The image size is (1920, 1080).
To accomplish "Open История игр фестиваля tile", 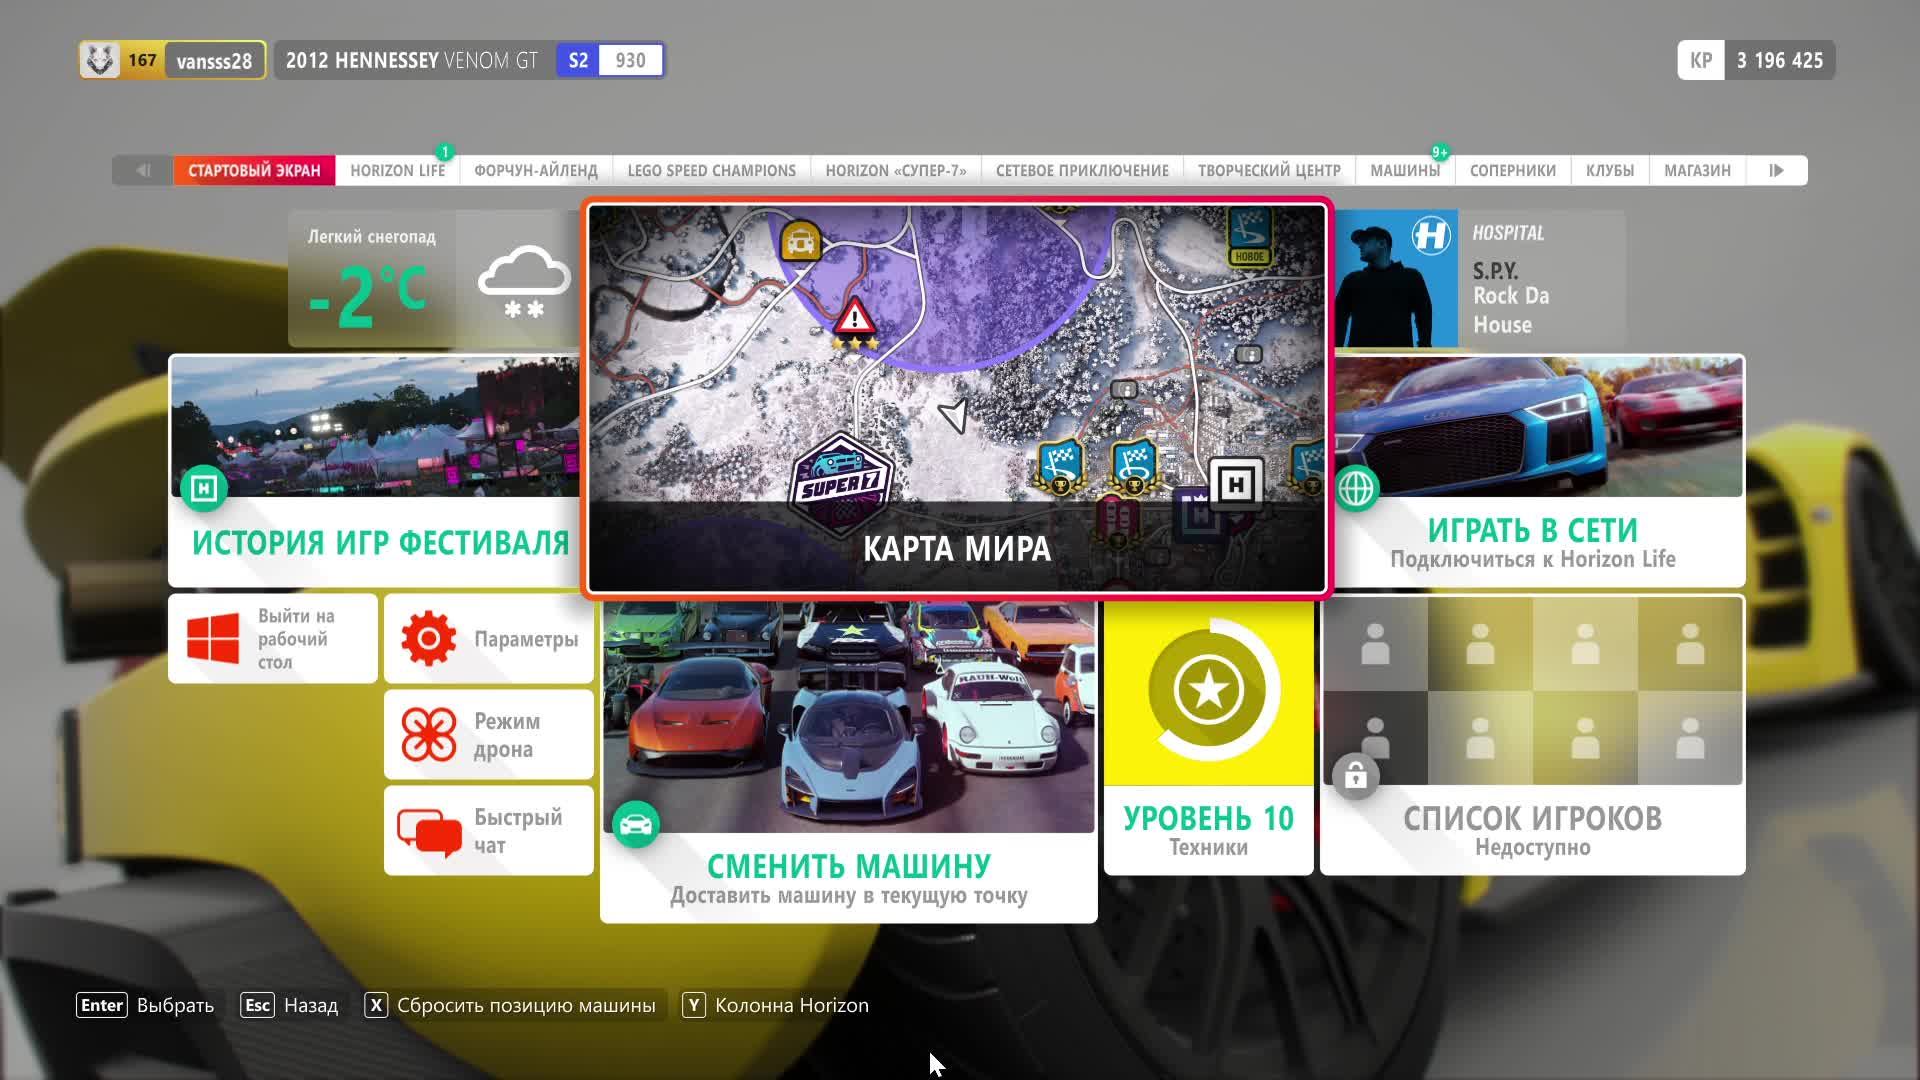I will click(375, 470).
